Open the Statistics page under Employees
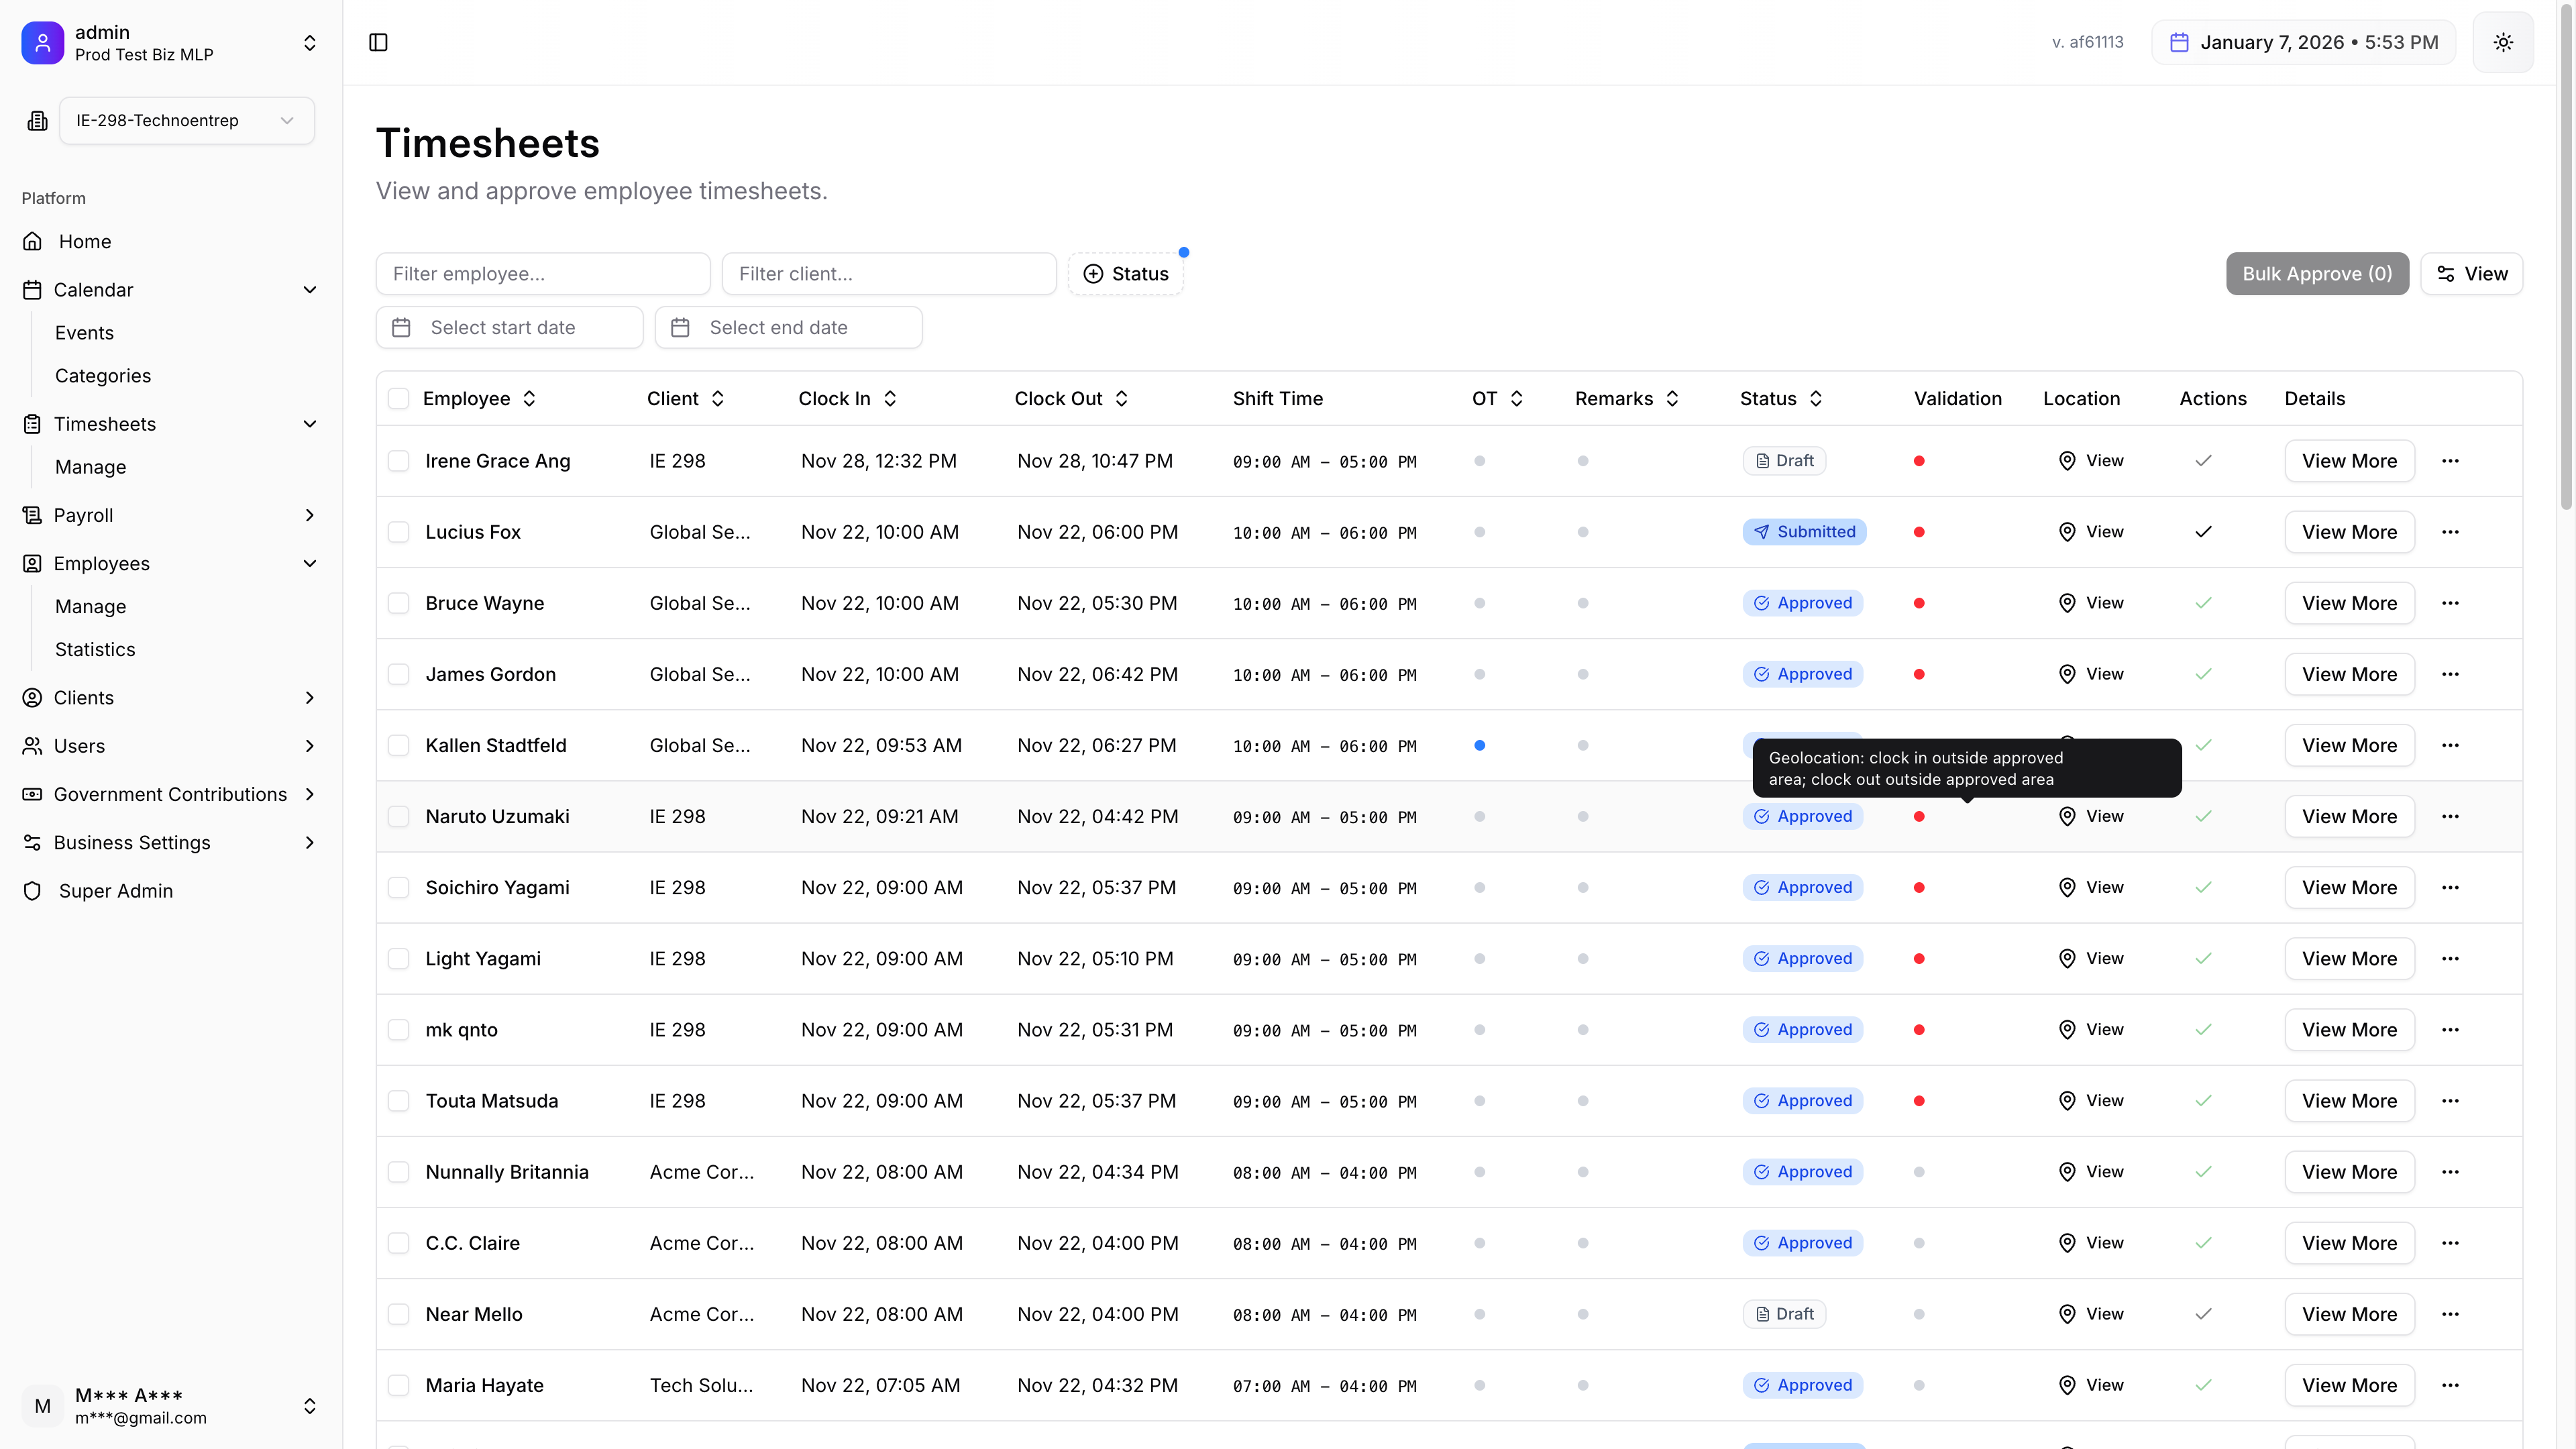The width and height of the screenshot is (2576, 1449). point(95,649)
